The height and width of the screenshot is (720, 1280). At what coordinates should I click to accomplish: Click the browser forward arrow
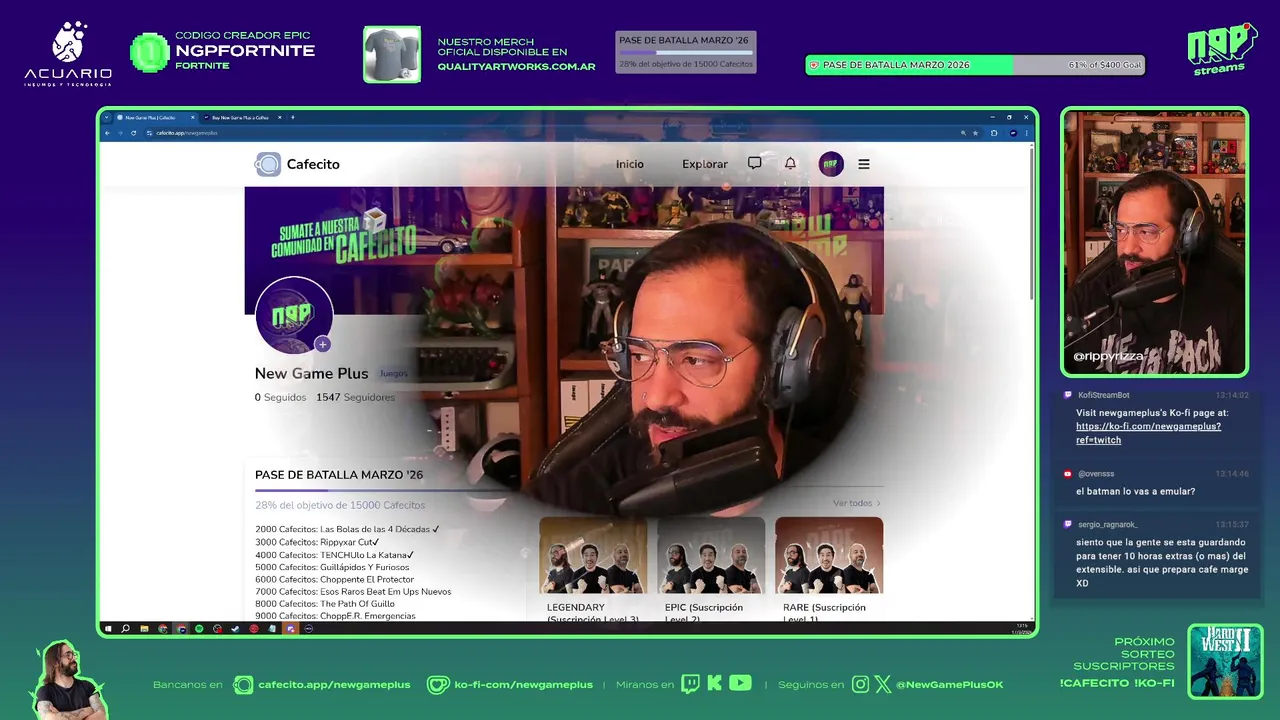coord(120,133)
